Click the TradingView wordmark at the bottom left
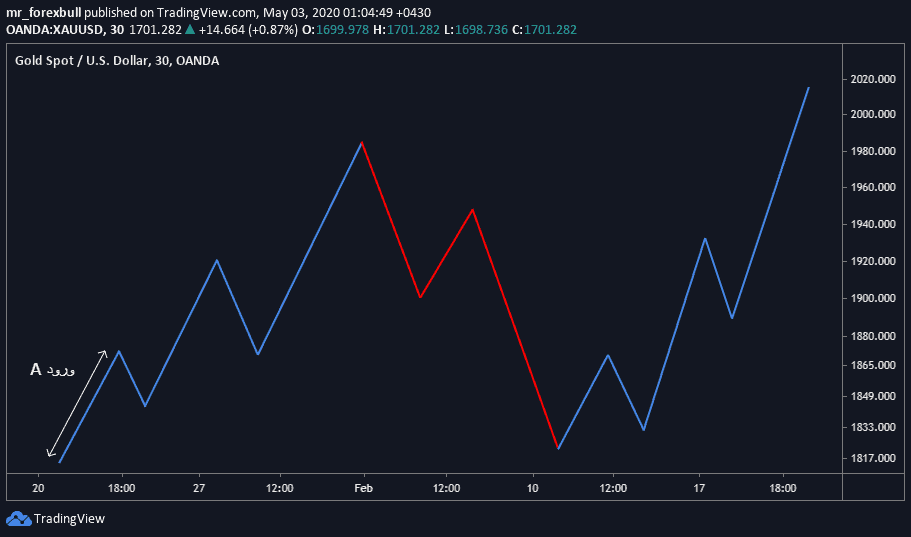Viewport: 911px width, 537px height. click(x=69, y=519)
